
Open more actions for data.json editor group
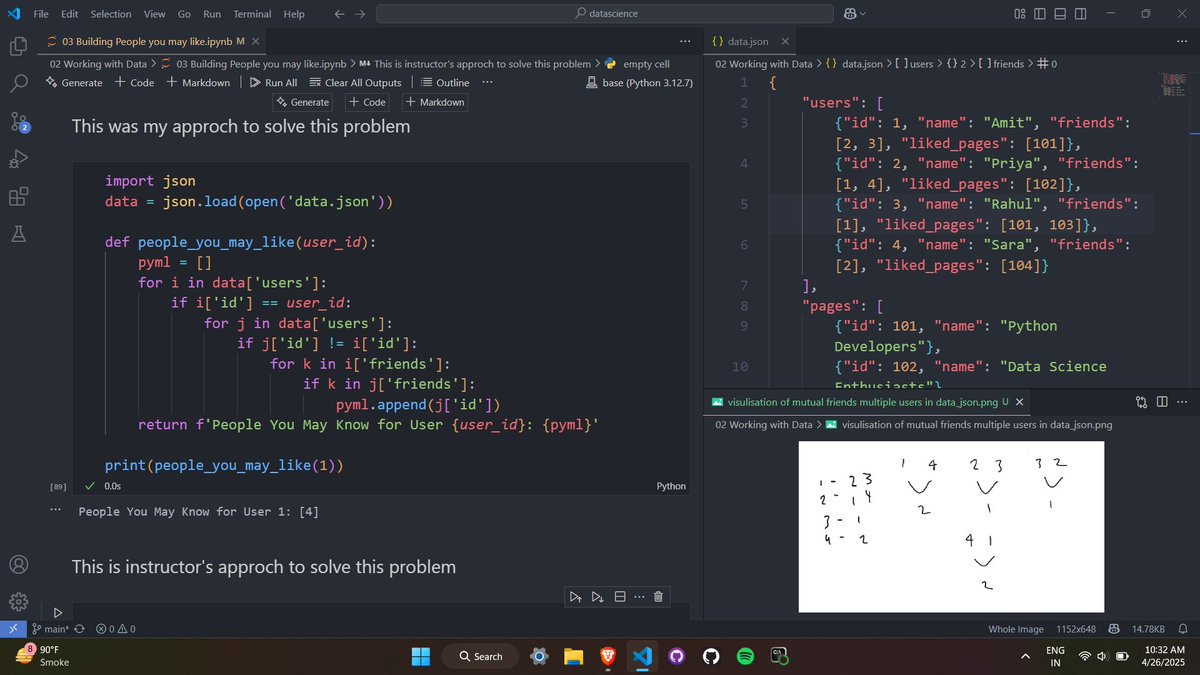[x=1184, y=41]
